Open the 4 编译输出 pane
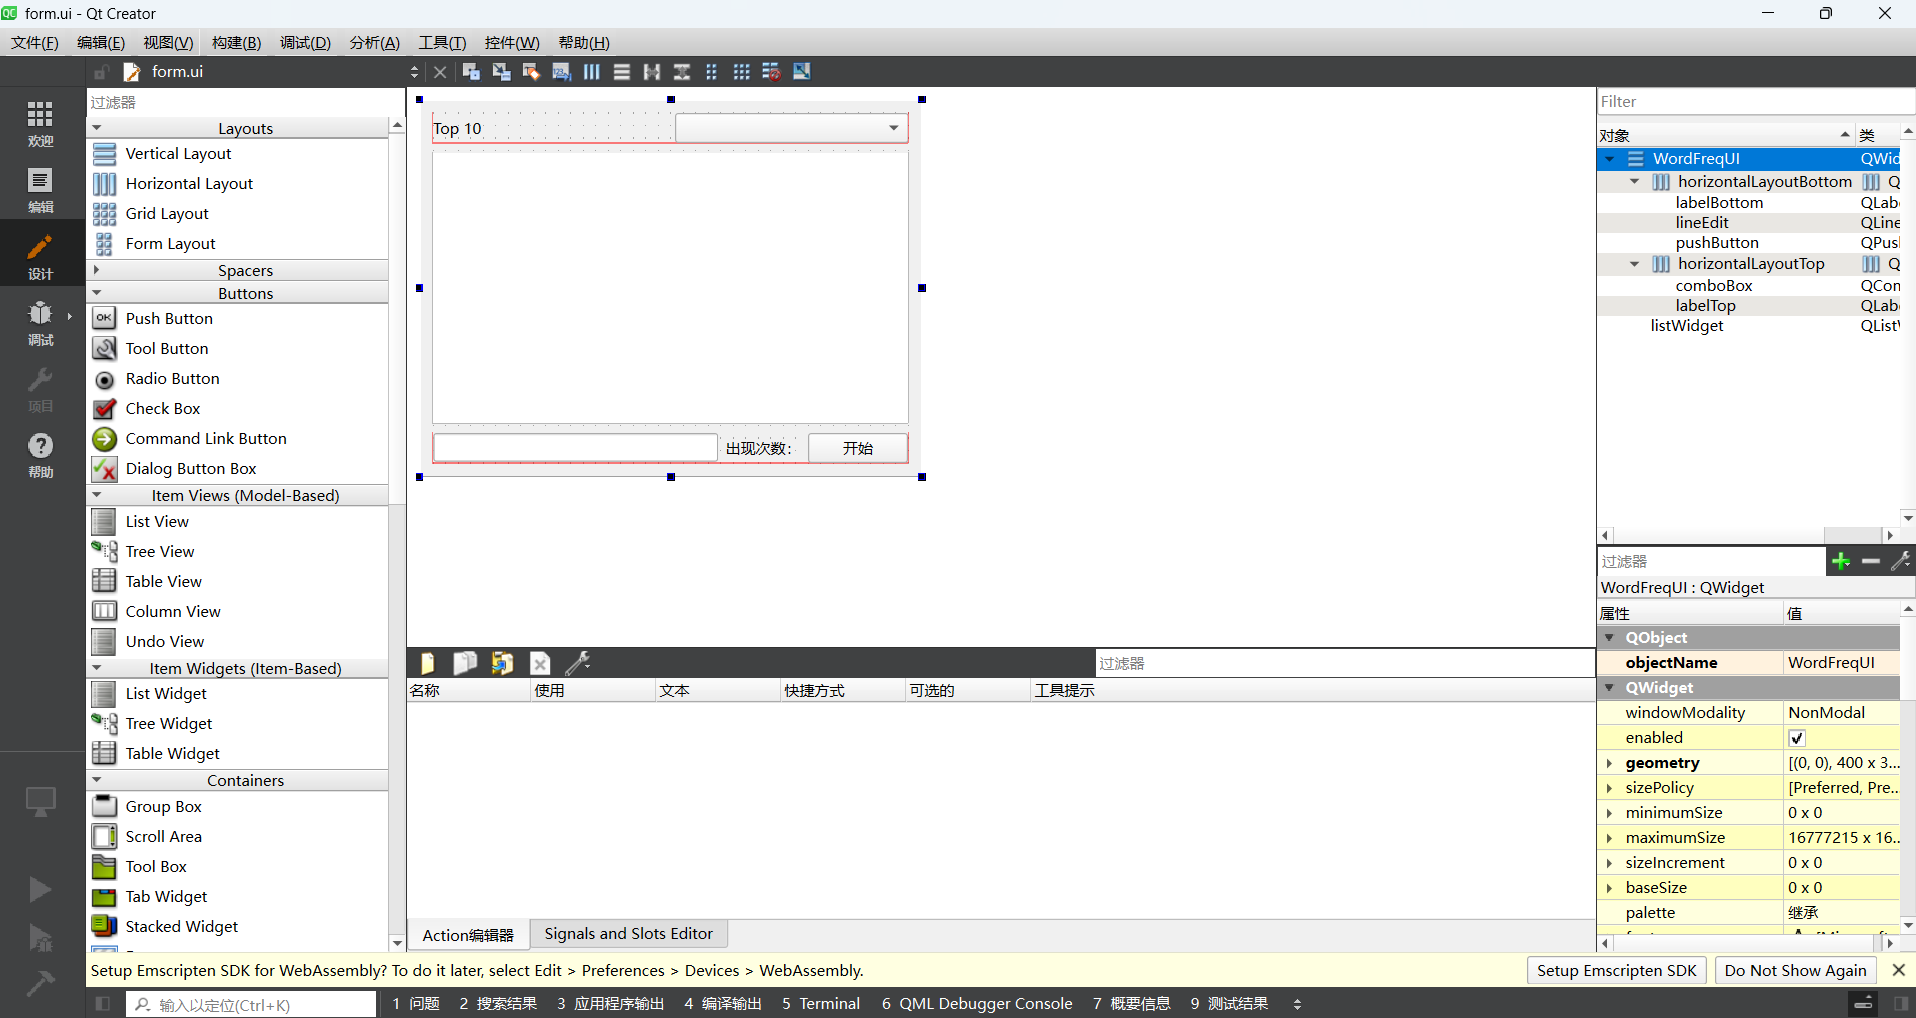Image resolution: width=1916 pixels, height=1018 pixels. pyautogui.click(x=723, y=1003)
